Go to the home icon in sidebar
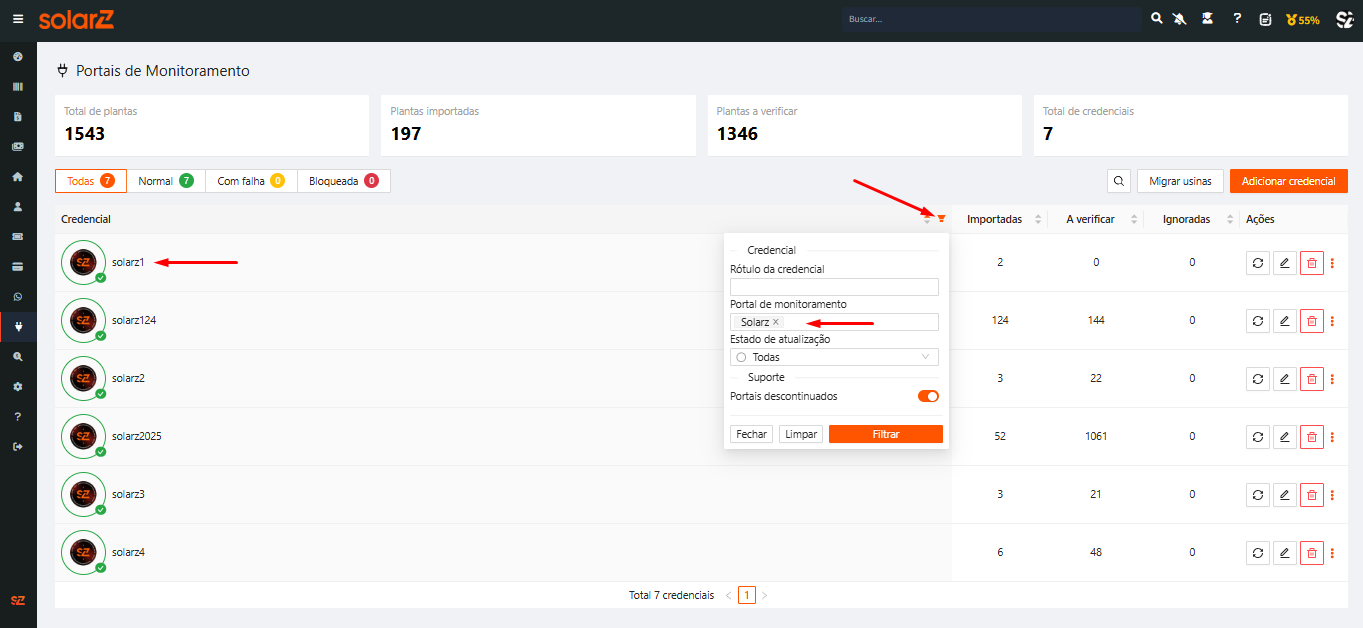The image size is (1363, 628). [18, 177]
